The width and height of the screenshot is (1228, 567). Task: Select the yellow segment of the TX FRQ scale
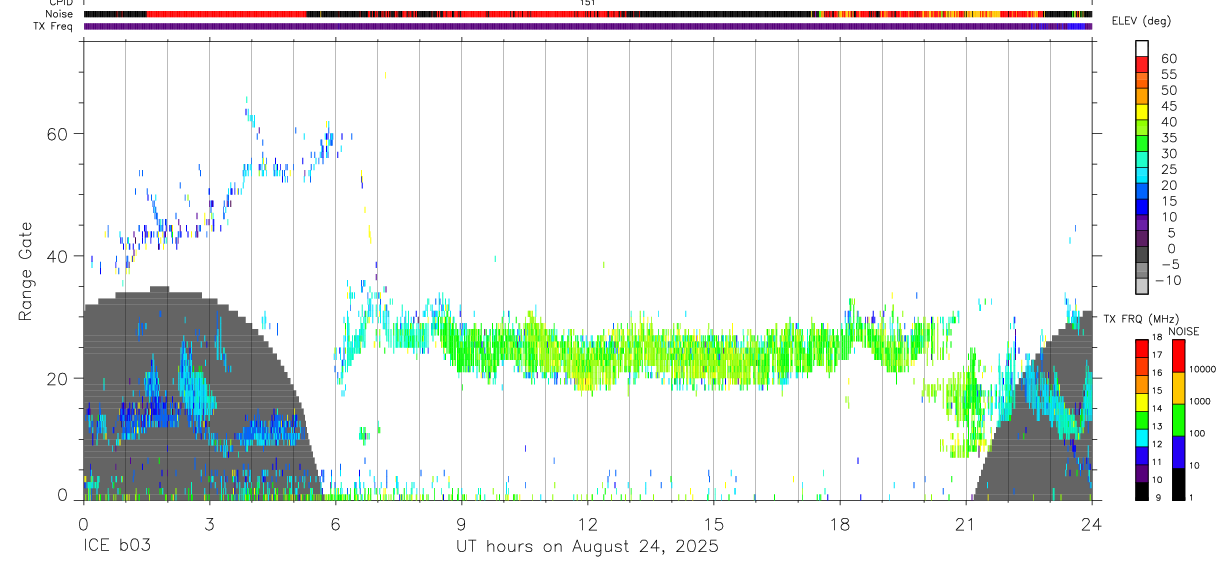[x=1143, y=402]
